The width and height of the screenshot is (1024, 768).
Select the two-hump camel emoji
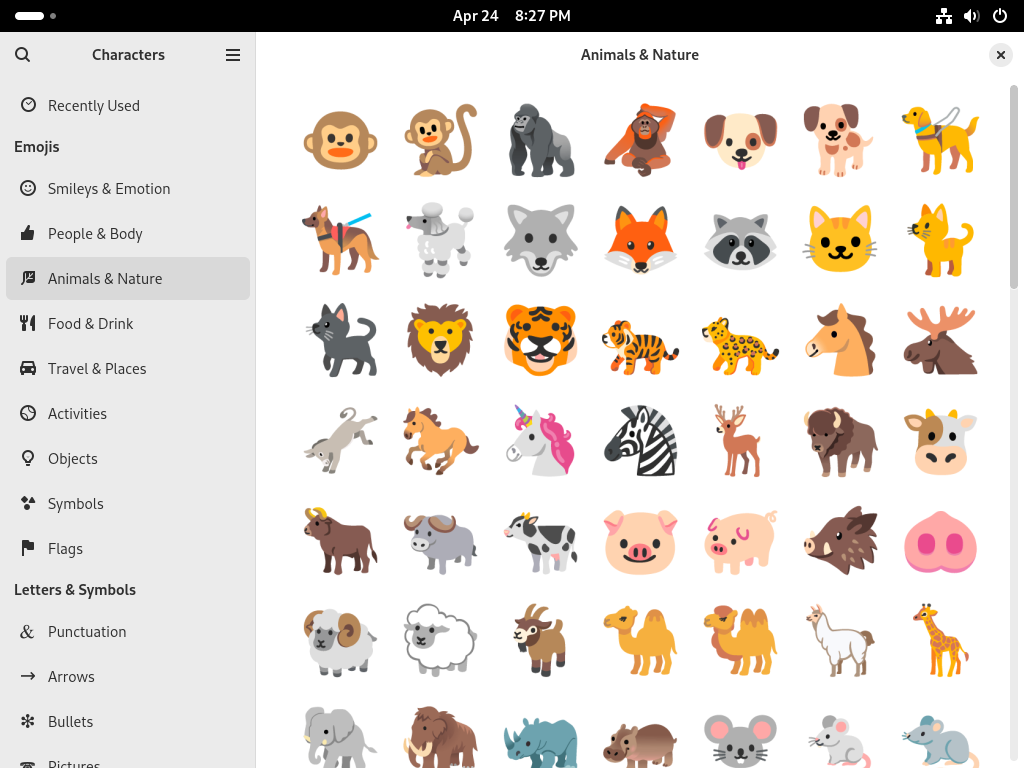coord(740,641)
